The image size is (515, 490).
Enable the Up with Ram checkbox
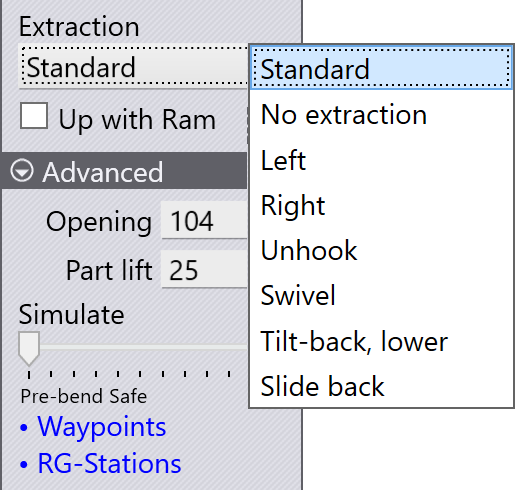click(x=34, y=116)
